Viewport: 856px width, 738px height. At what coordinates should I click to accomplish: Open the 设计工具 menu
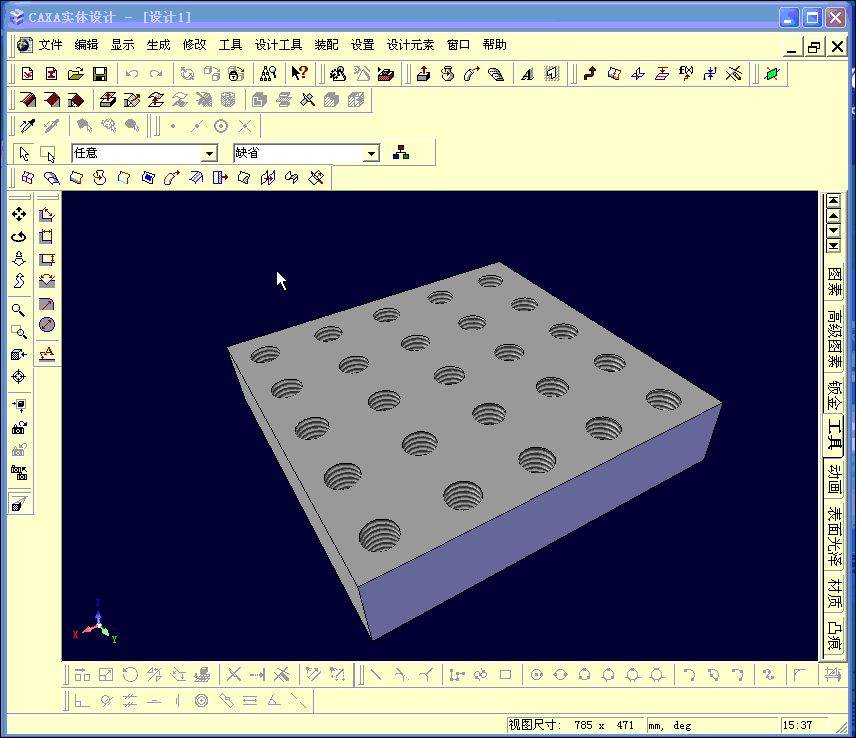coord(278,45)
